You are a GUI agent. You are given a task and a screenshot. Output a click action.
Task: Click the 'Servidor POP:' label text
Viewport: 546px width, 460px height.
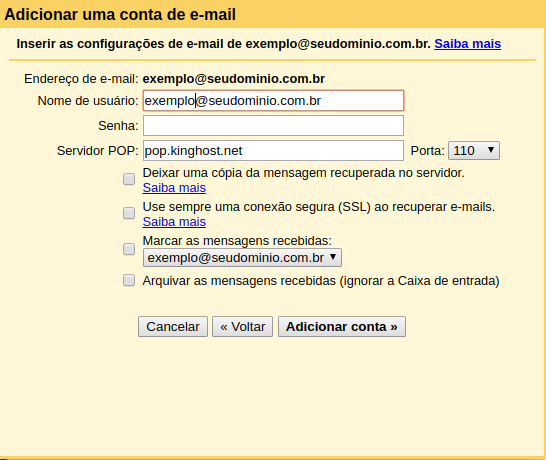click(98, 150)
